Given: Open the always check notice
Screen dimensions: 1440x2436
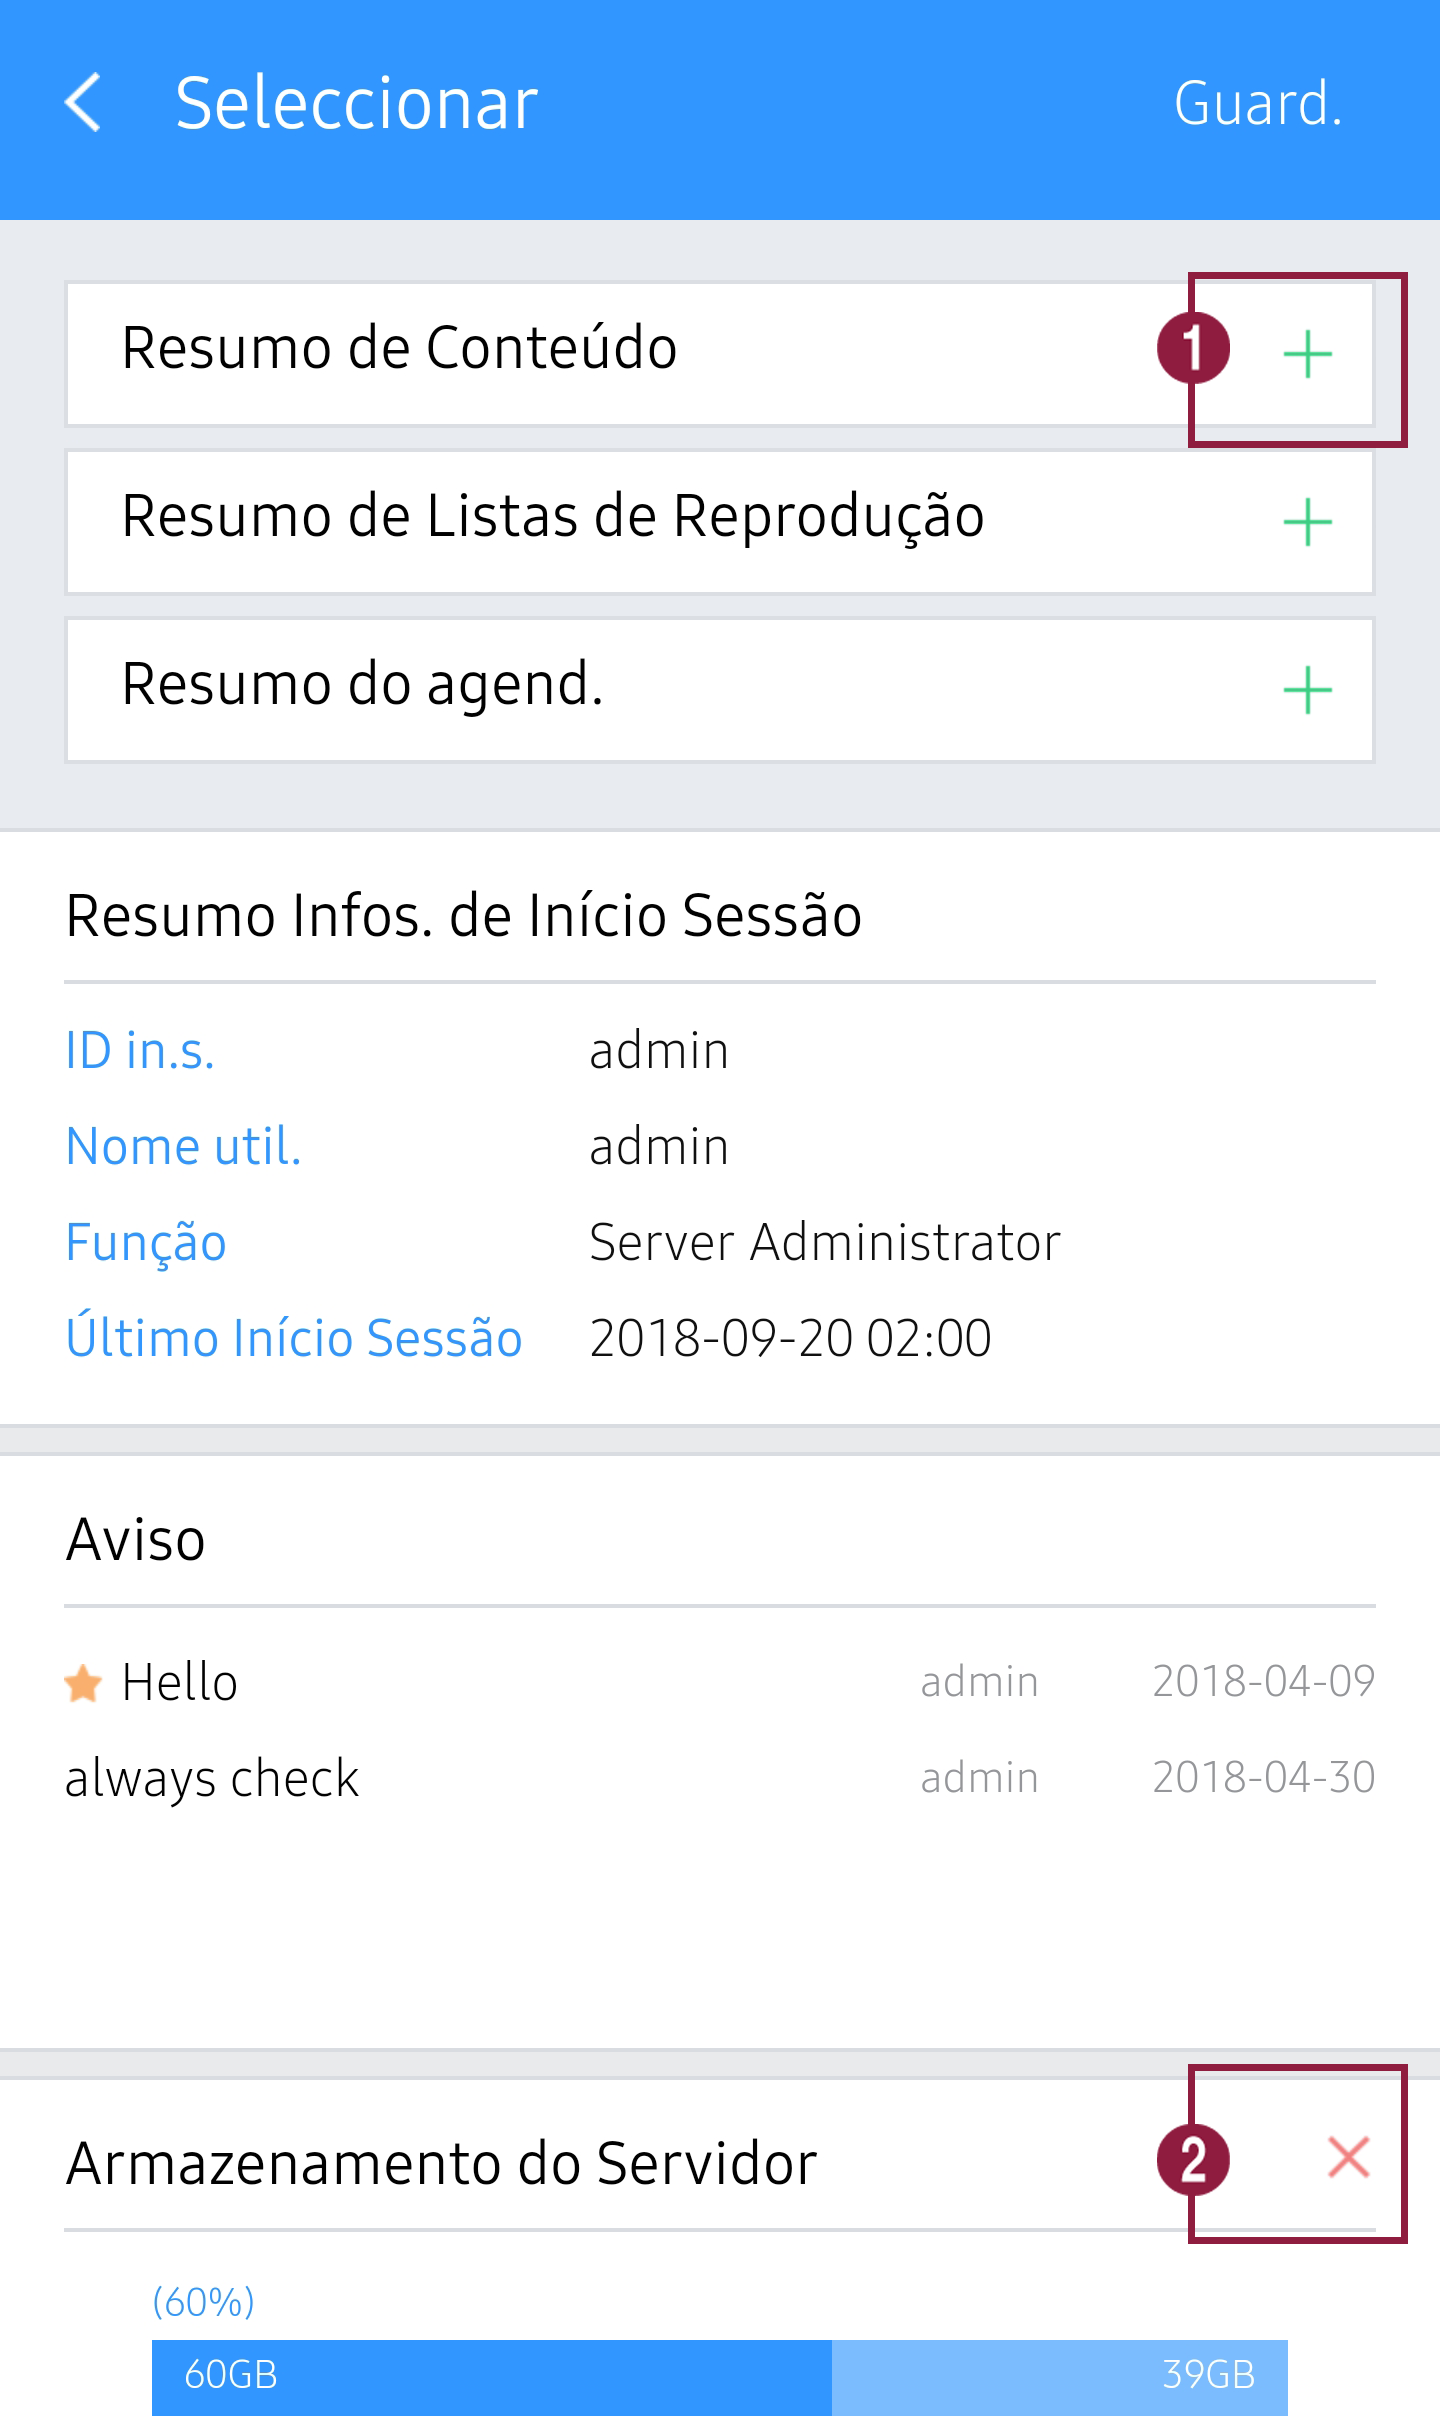Looking at the screenshot, I should tap(212, 1779).
